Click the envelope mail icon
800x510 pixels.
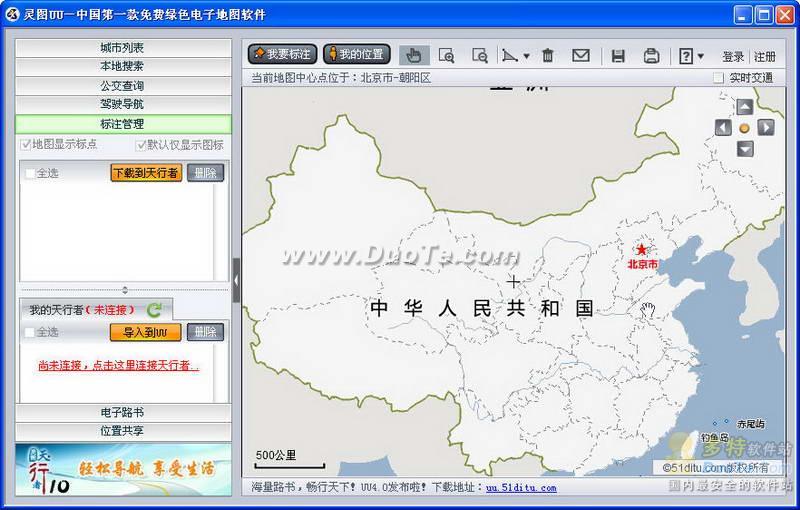point(581,56)
